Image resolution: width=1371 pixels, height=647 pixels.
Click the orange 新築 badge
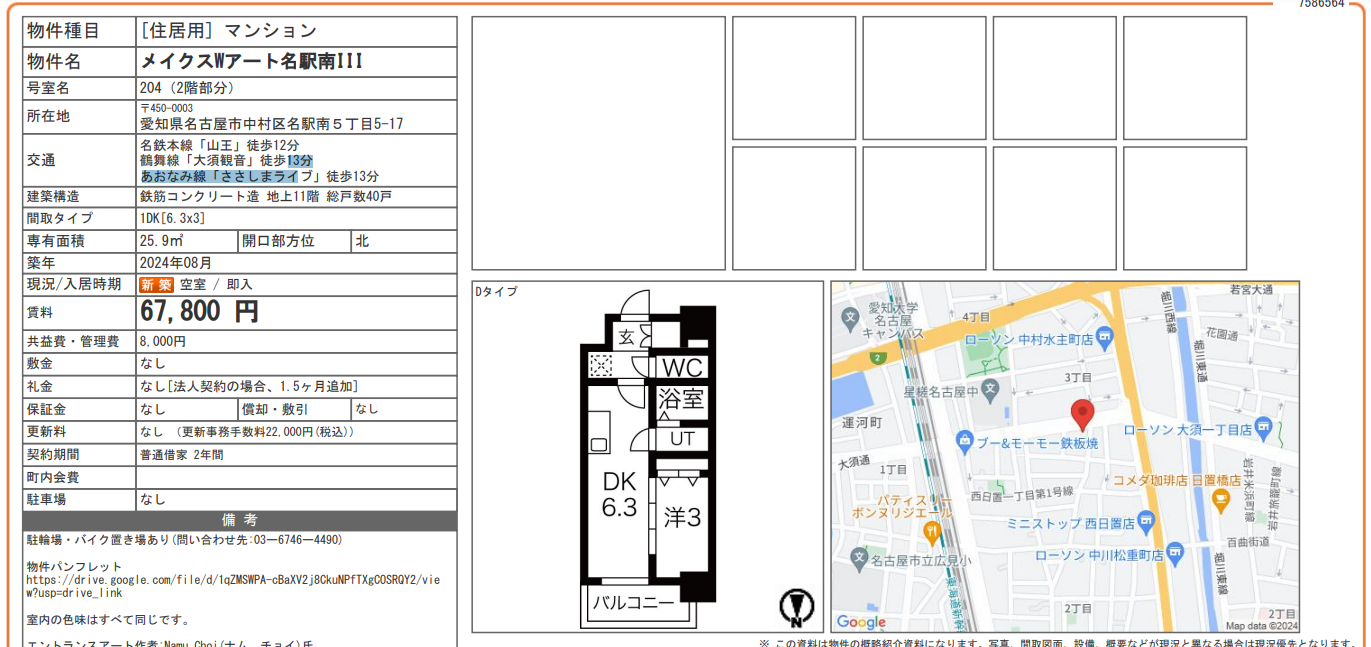tap(156, 285)
